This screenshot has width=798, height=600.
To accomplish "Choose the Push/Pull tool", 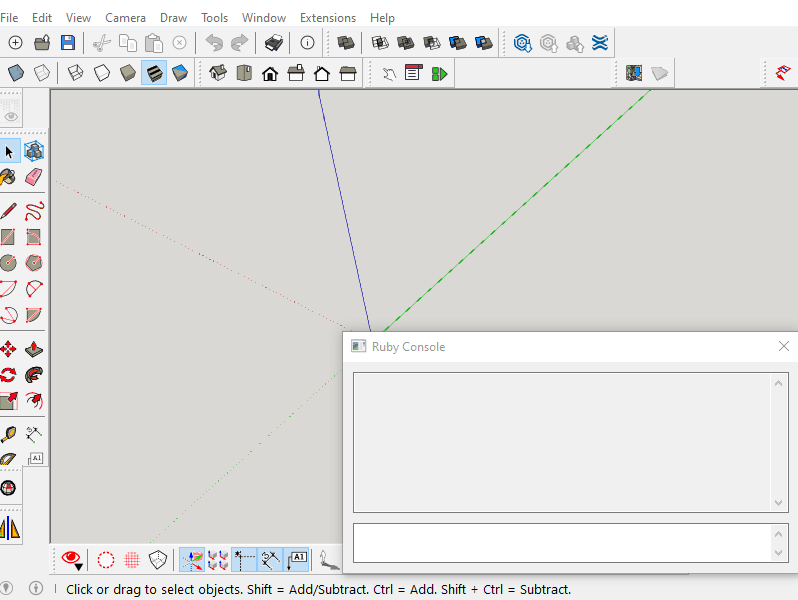I will click(x=34, y=349).
